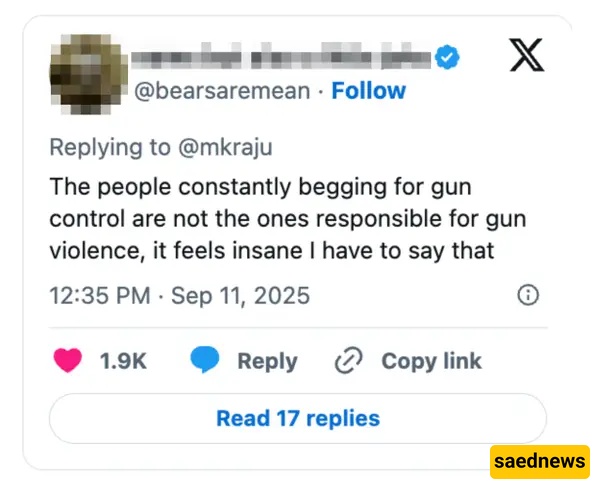600x489 pixels.
Task: Choose the Copy link text
Action: [431, 361]
